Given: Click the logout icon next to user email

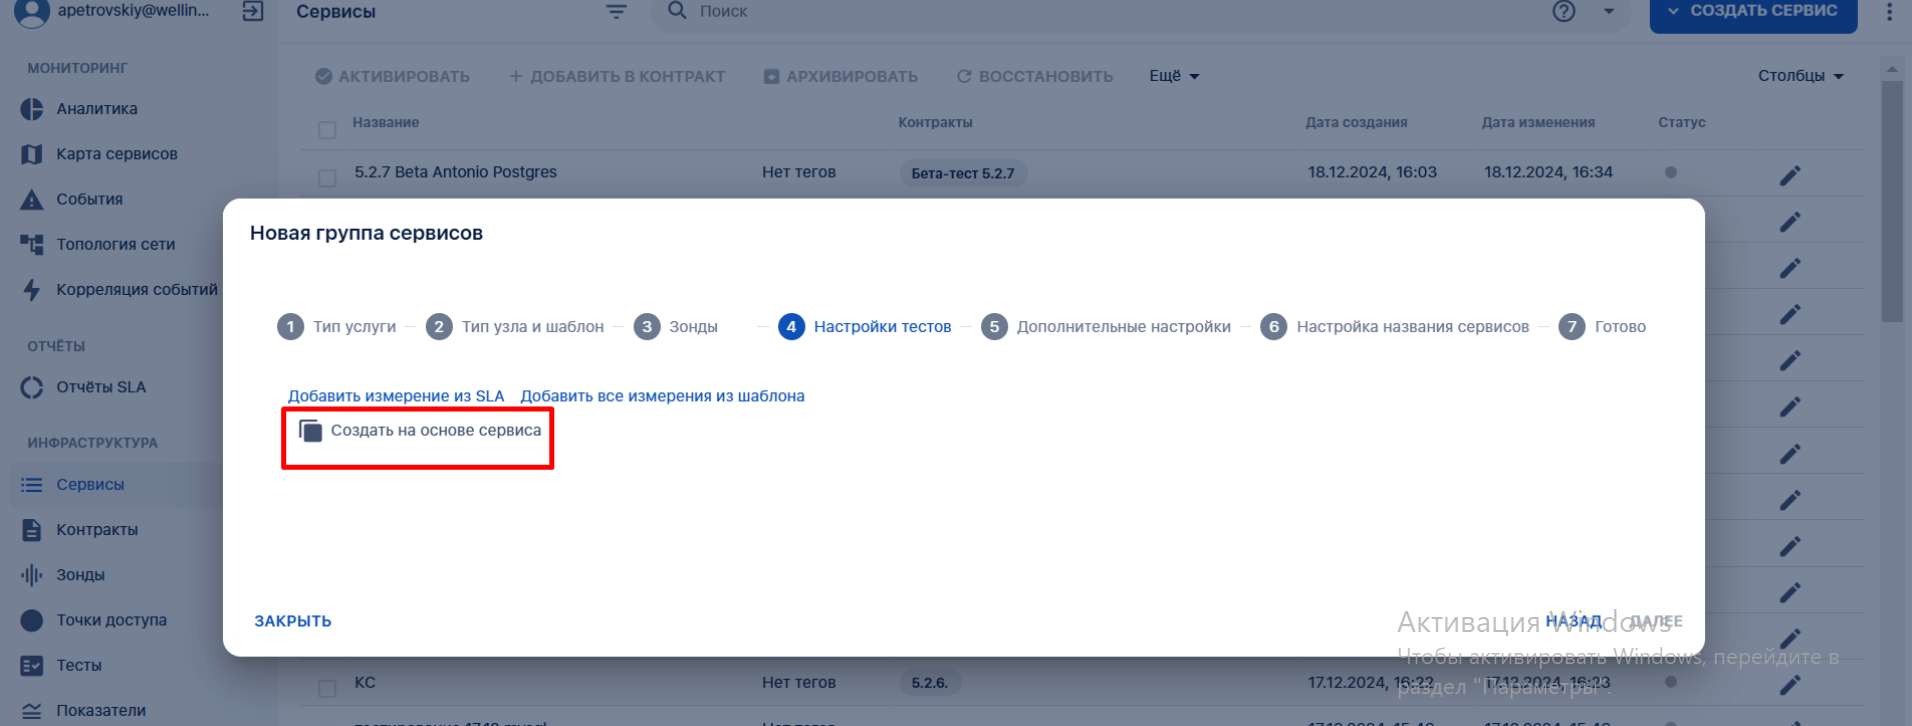Looking at the screenshot, I should pyautogui.click(x=253, y=12).
